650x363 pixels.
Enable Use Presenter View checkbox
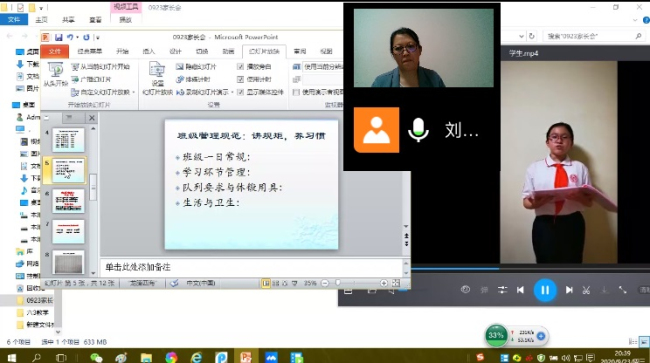click(x=296, y=92)
